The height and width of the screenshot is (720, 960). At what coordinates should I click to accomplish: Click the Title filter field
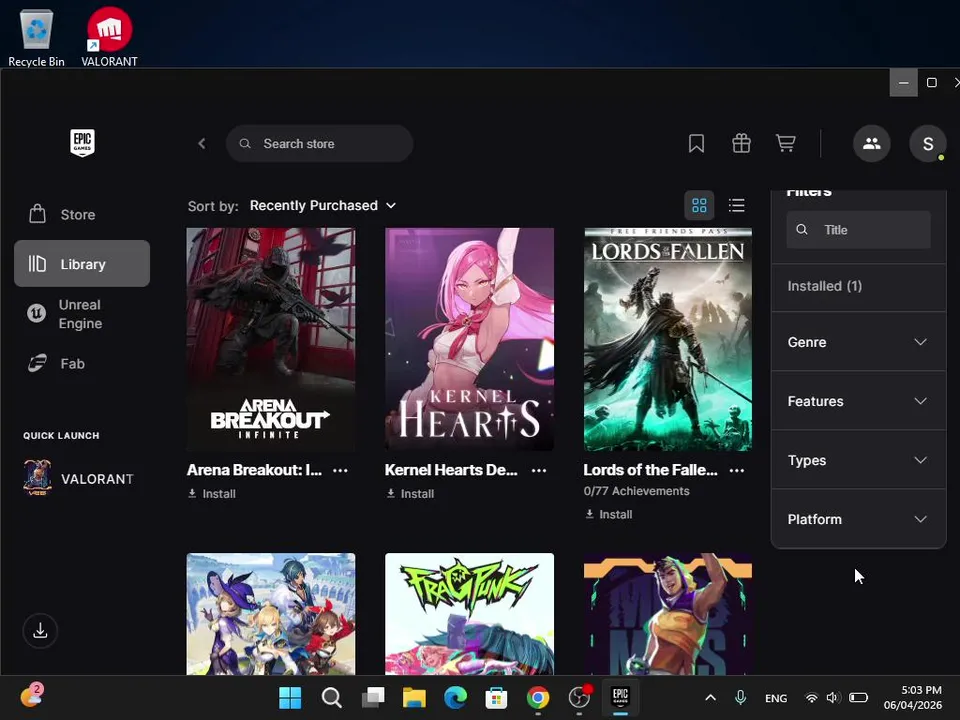(x=858, y=230)
